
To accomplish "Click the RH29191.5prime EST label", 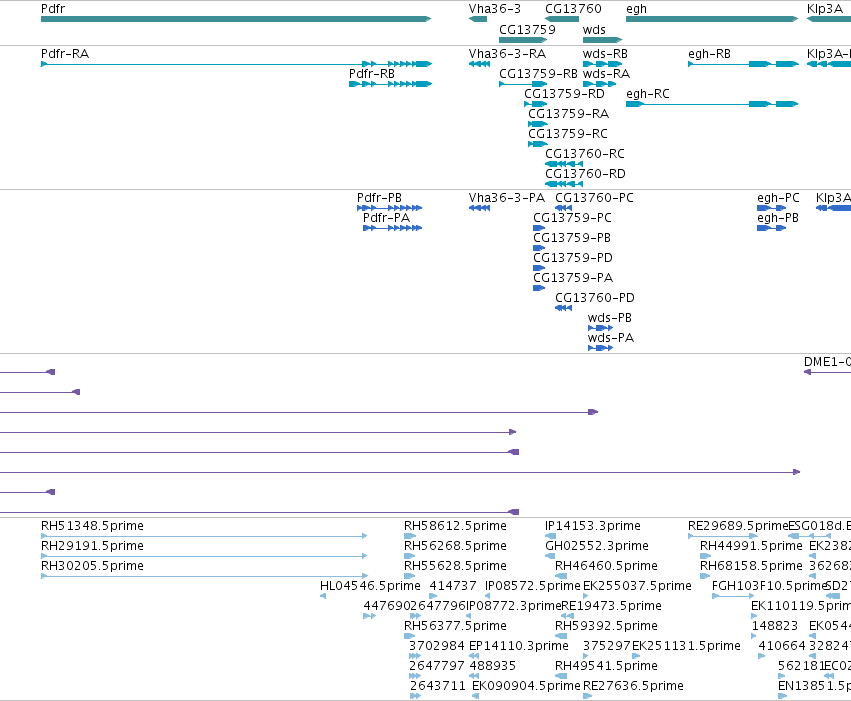I will pos(92,546).
